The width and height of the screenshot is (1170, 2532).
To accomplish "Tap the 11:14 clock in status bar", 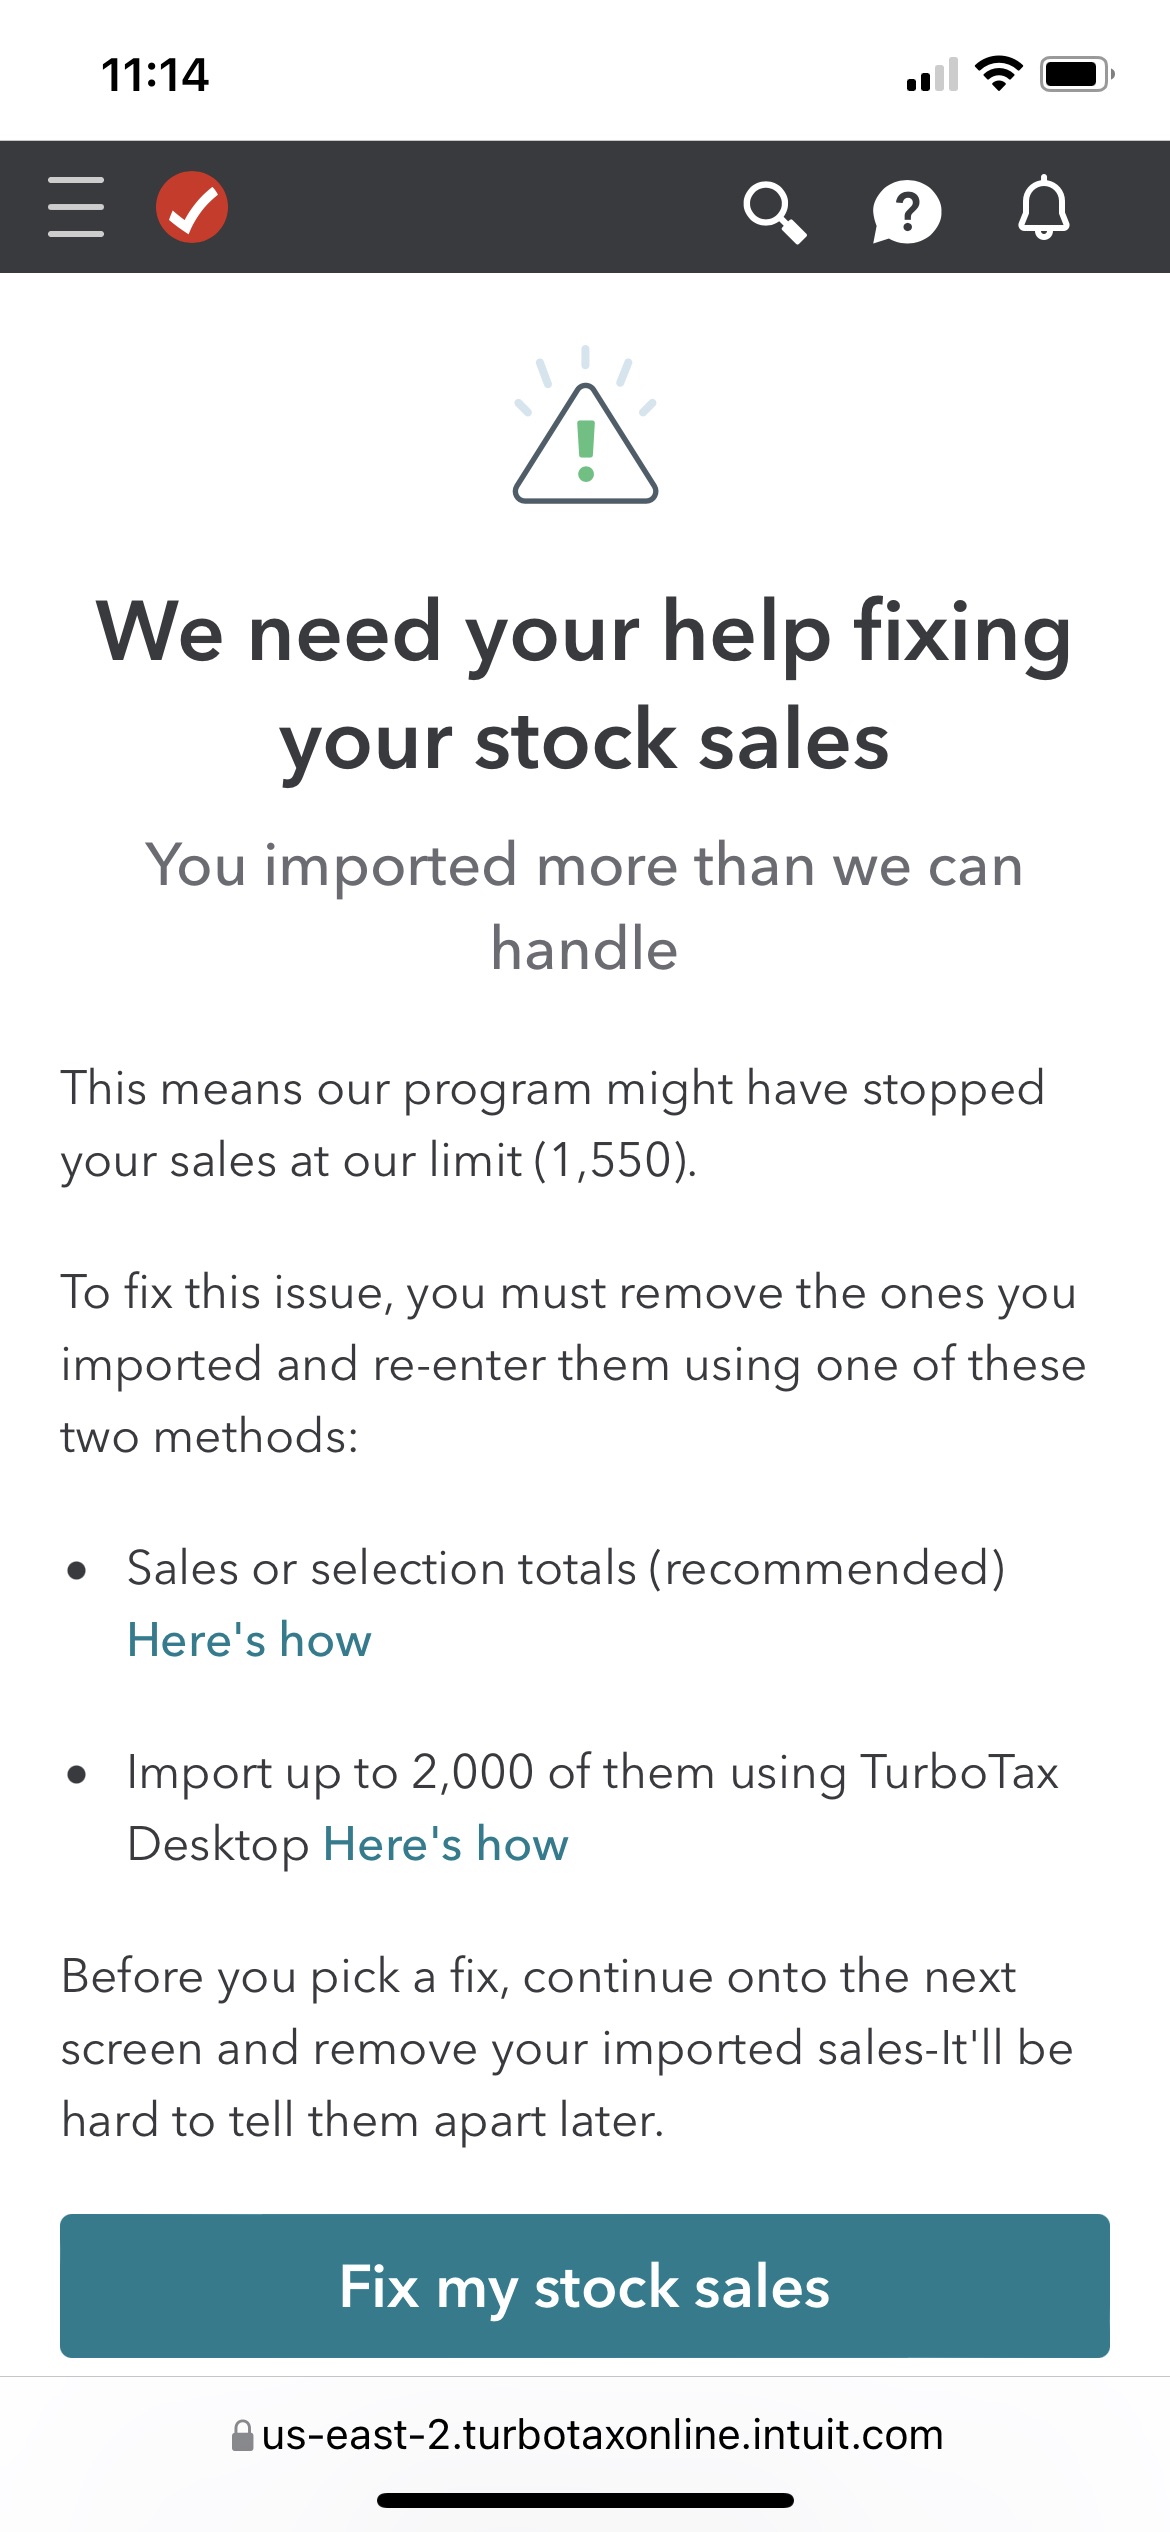I will pyautogui.click(x=155, y=75).
